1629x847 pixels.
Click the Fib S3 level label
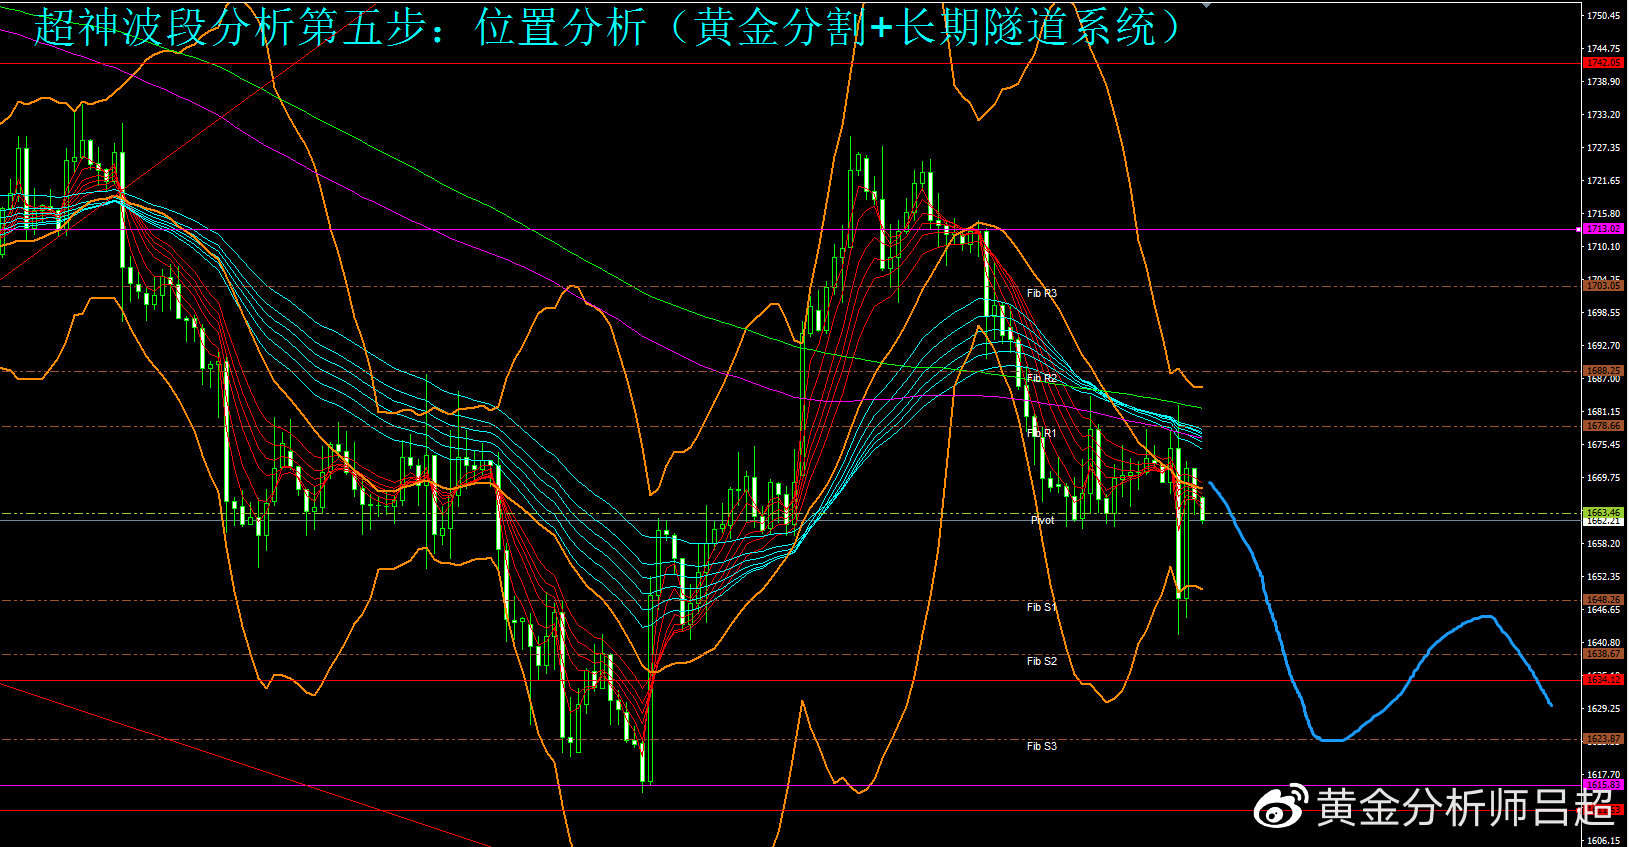point(1041,746)
